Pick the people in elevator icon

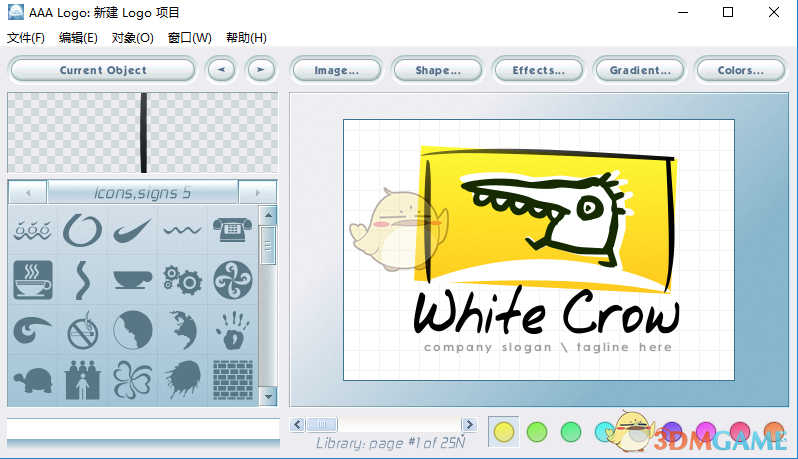click(x=82, y=380)
